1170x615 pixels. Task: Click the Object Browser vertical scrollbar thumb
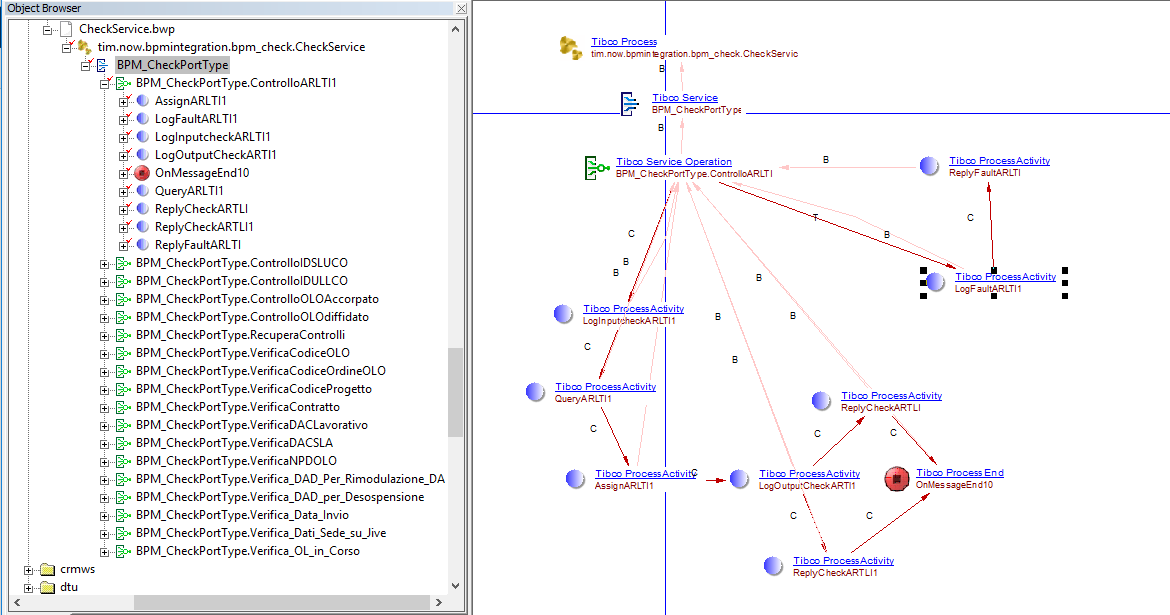click(x=456, y=392)
